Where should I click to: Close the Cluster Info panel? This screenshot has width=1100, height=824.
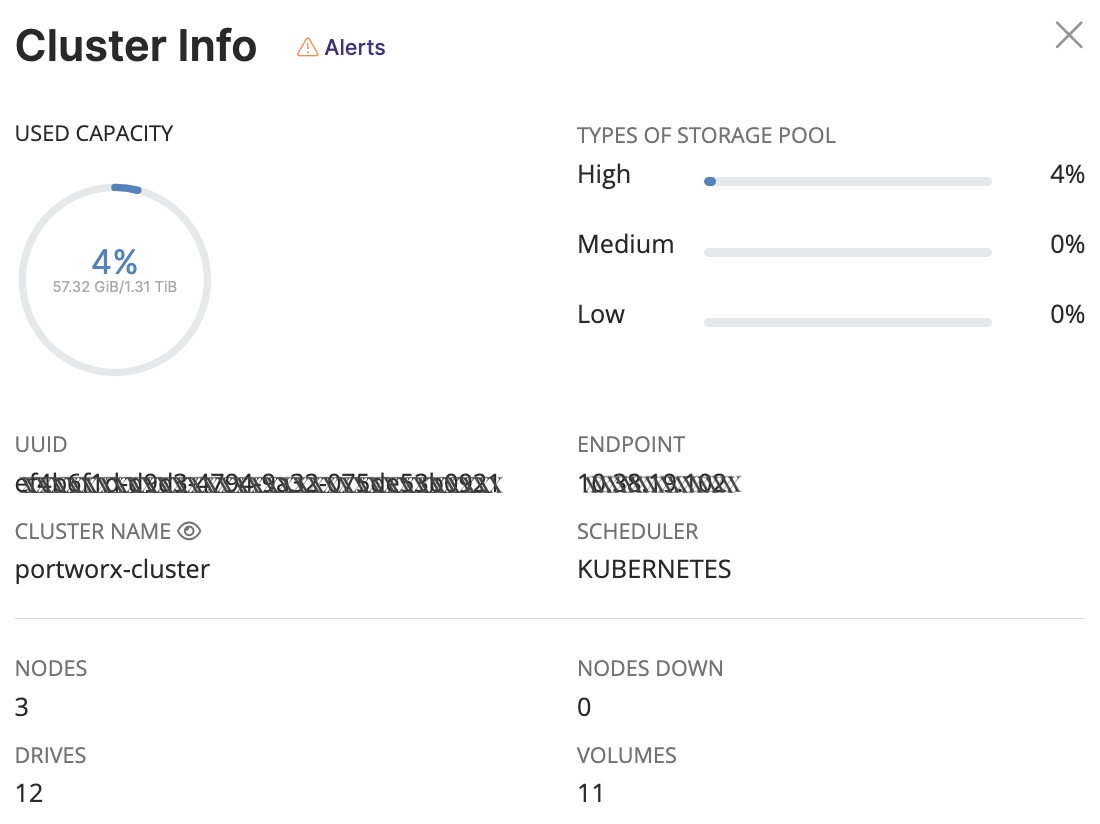click(x=1069, y=36)
